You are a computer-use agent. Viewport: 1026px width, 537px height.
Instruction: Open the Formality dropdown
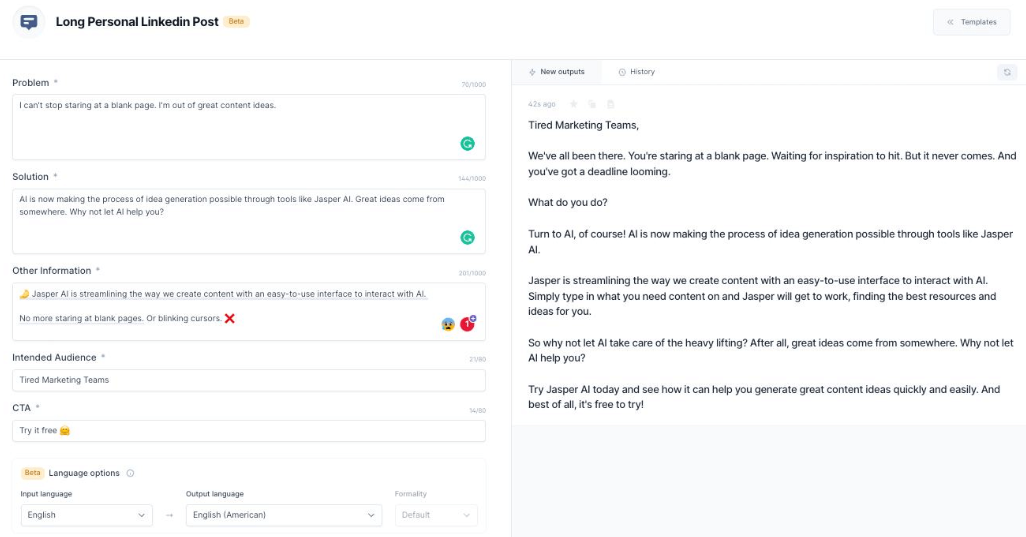click(x=436, y=515)
